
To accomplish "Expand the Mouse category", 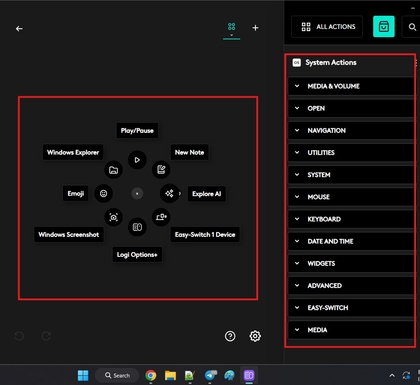I will (x=351, y=197).
